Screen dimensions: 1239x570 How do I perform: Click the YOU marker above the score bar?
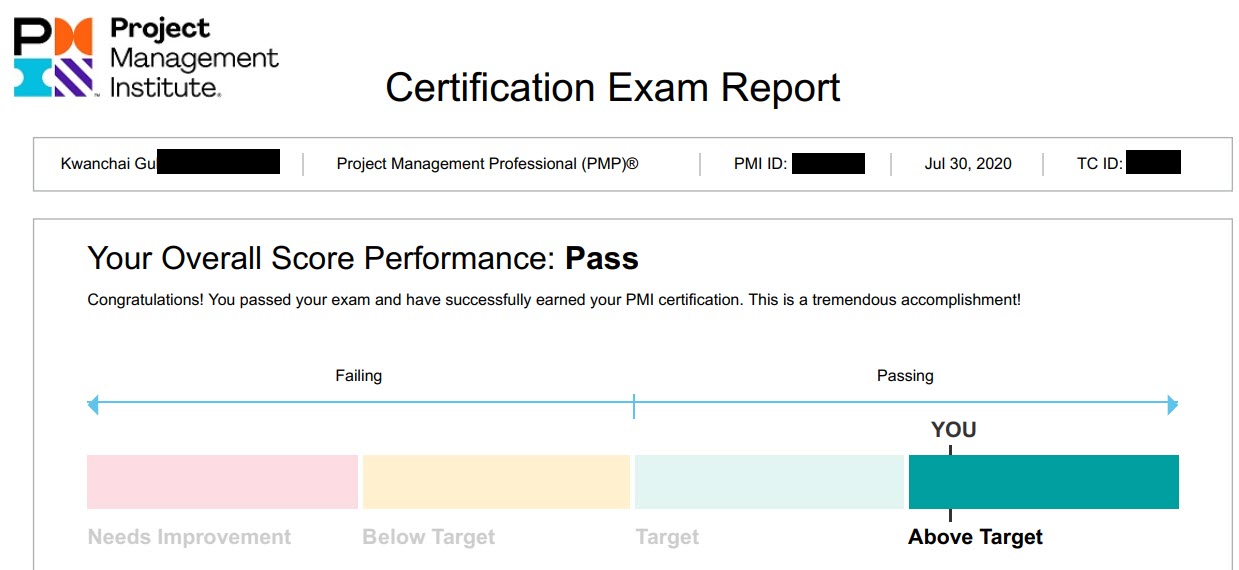[x=953, y=430]
